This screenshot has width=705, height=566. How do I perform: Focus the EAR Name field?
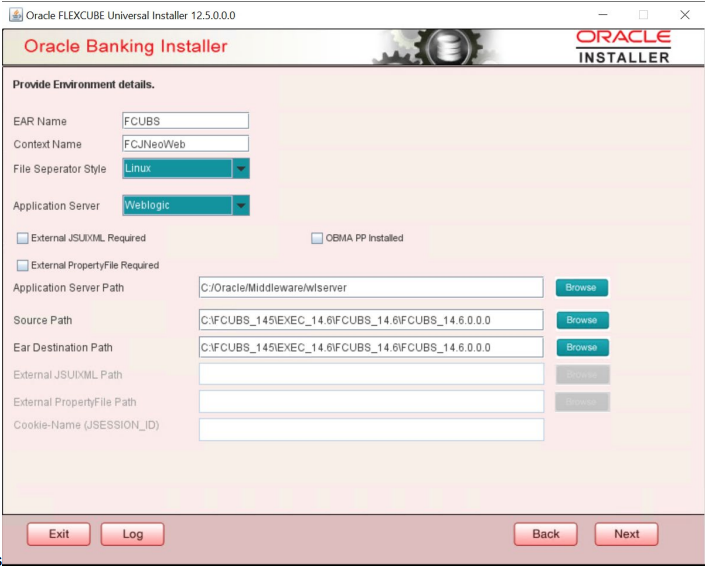point(185,121)
